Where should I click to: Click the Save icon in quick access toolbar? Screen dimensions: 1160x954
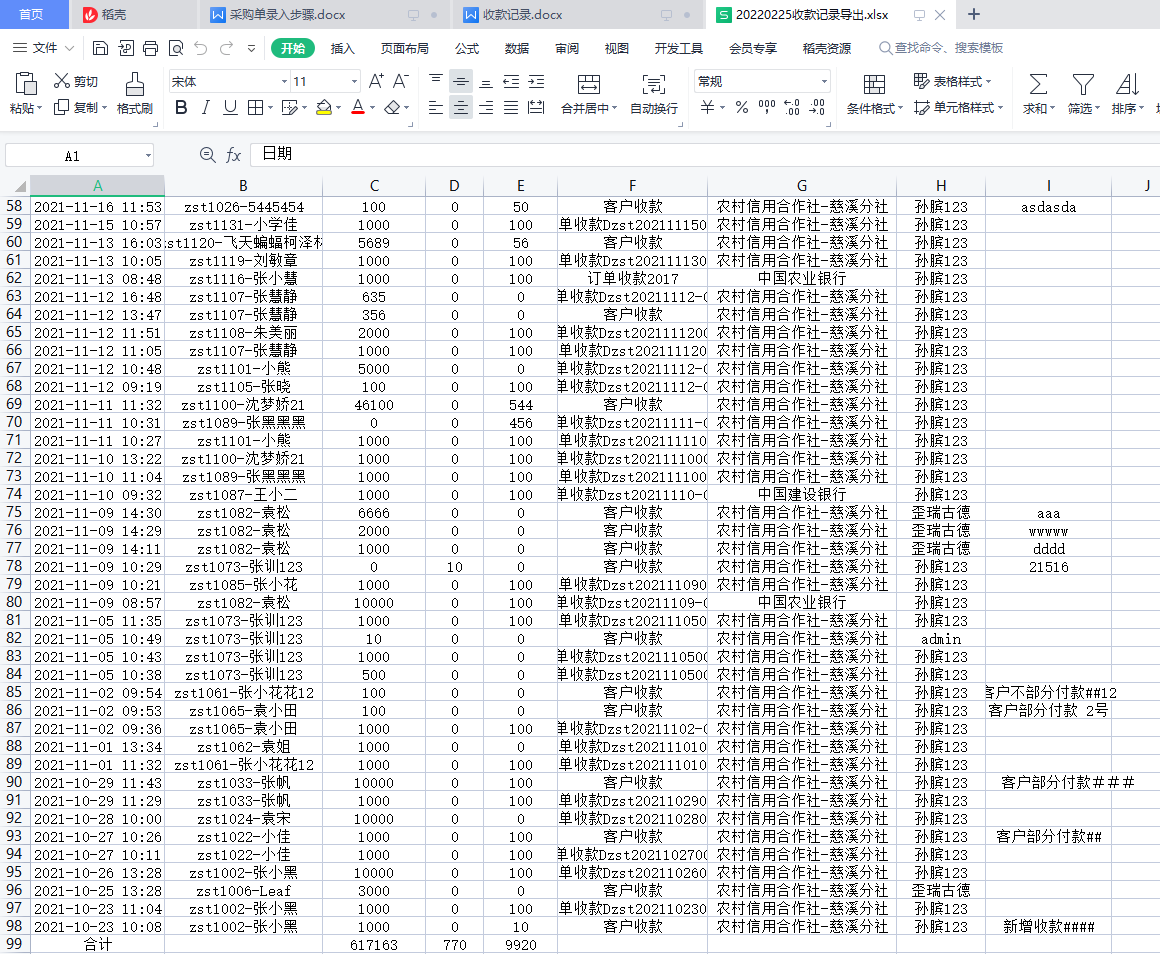point(100,48)
